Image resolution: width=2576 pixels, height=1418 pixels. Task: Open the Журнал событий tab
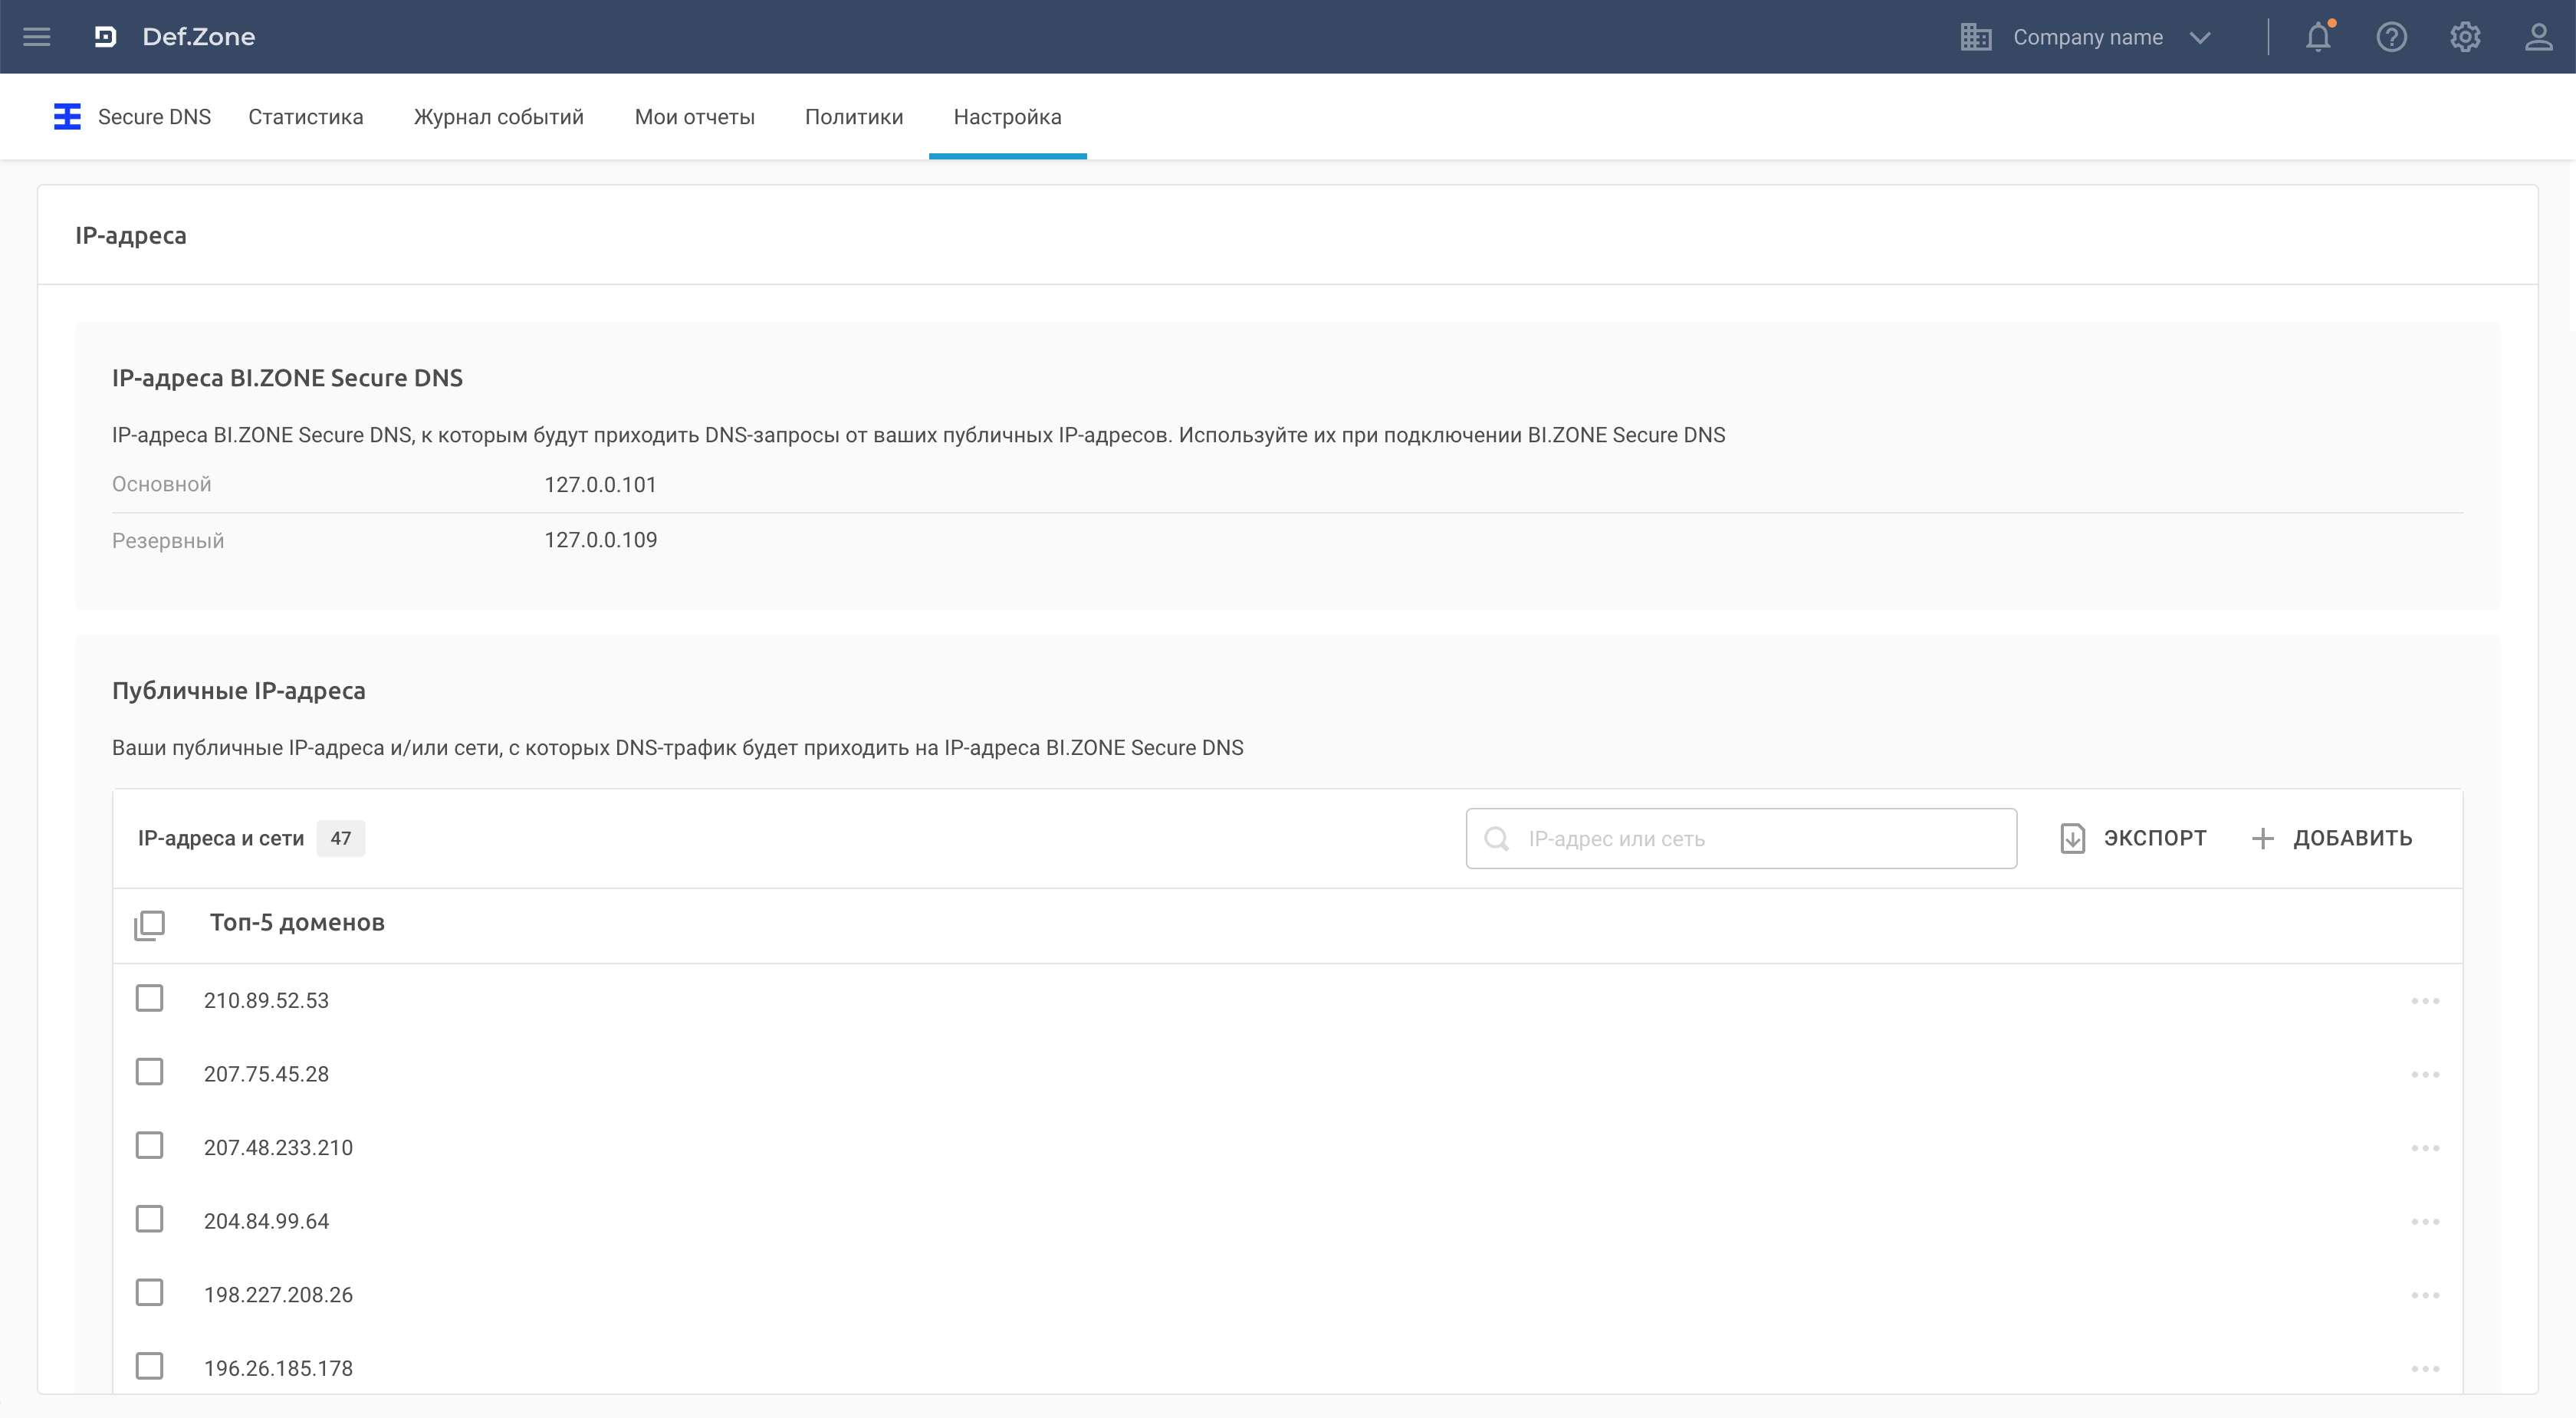pyautogui.click(x=498, y=117)
